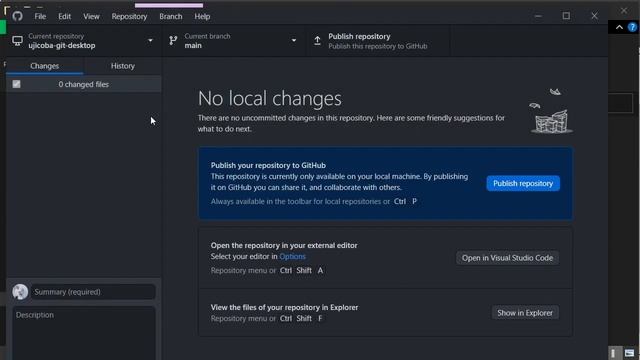The image size is (640, 360).
Task: Click Open the repository in your external editor heading
Action: pos(284,245)
